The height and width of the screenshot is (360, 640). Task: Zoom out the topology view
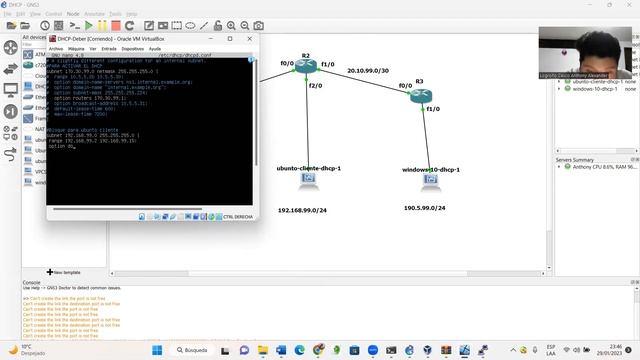[245, 26]
